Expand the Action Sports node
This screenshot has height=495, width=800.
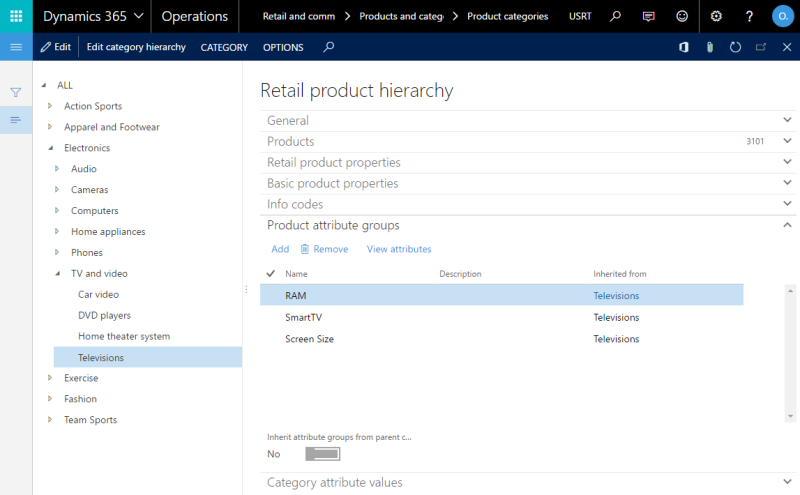[50, 106]
